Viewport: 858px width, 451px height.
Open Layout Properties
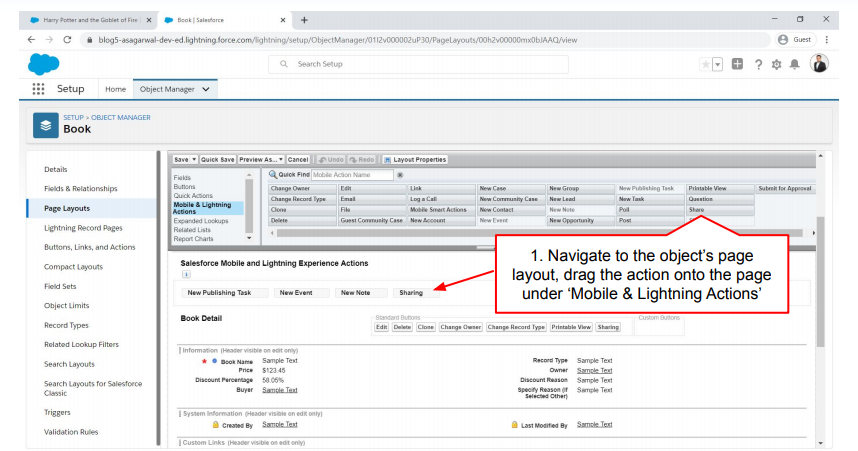pos(415,160)
